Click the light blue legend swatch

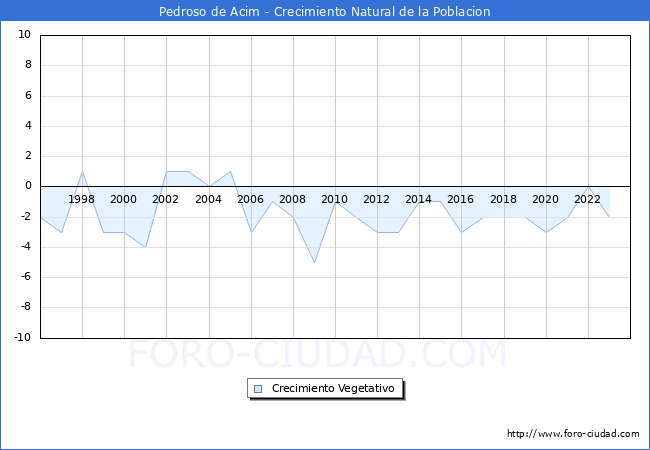click(258, 389)
